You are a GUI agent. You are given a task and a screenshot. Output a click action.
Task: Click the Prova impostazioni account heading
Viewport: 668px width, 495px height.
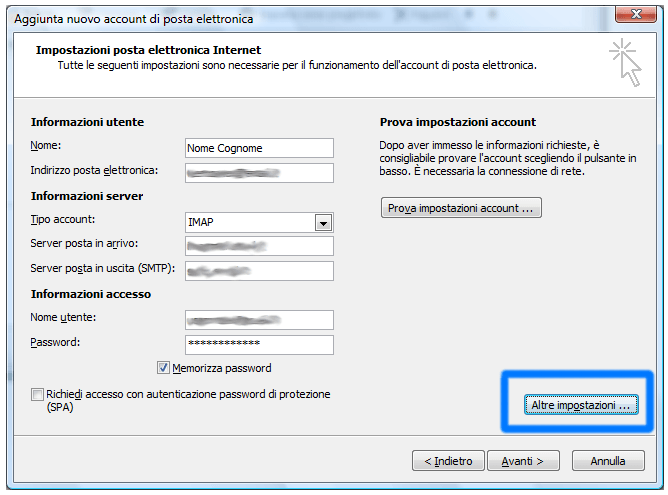tap(458, 122)
